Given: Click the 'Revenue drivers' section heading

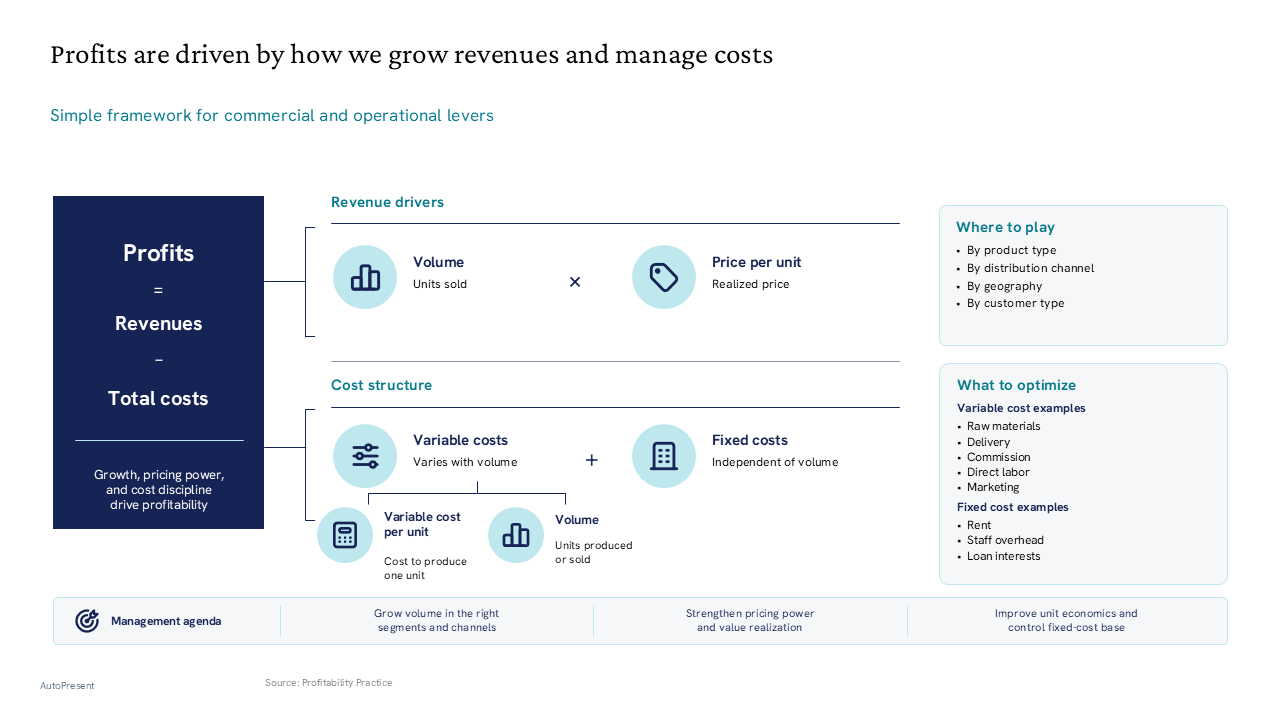Looking at the screenshot, I should tap(387, 202).
